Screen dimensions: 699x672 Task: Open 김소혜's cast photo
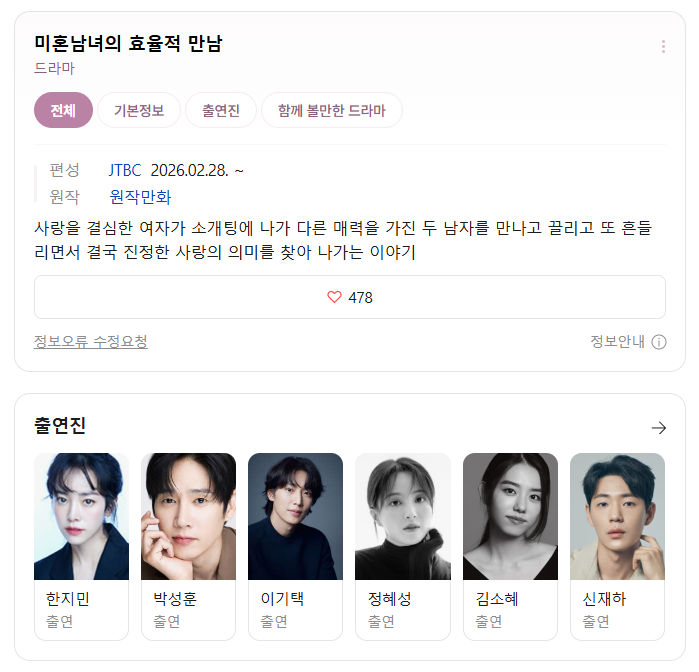pyautogui.click(x=510, y=516)
